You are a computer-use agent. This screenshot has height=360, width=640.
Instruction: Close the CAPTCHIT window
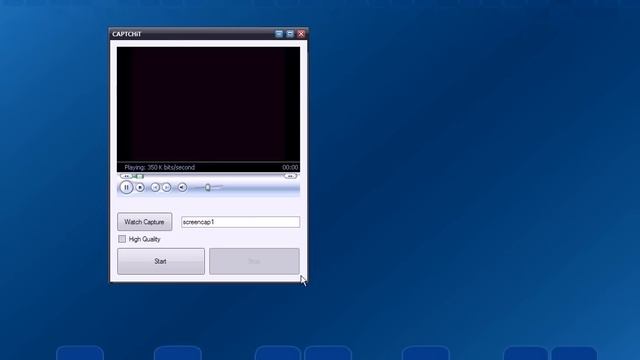pyautogui.click(x=301, y=34)
